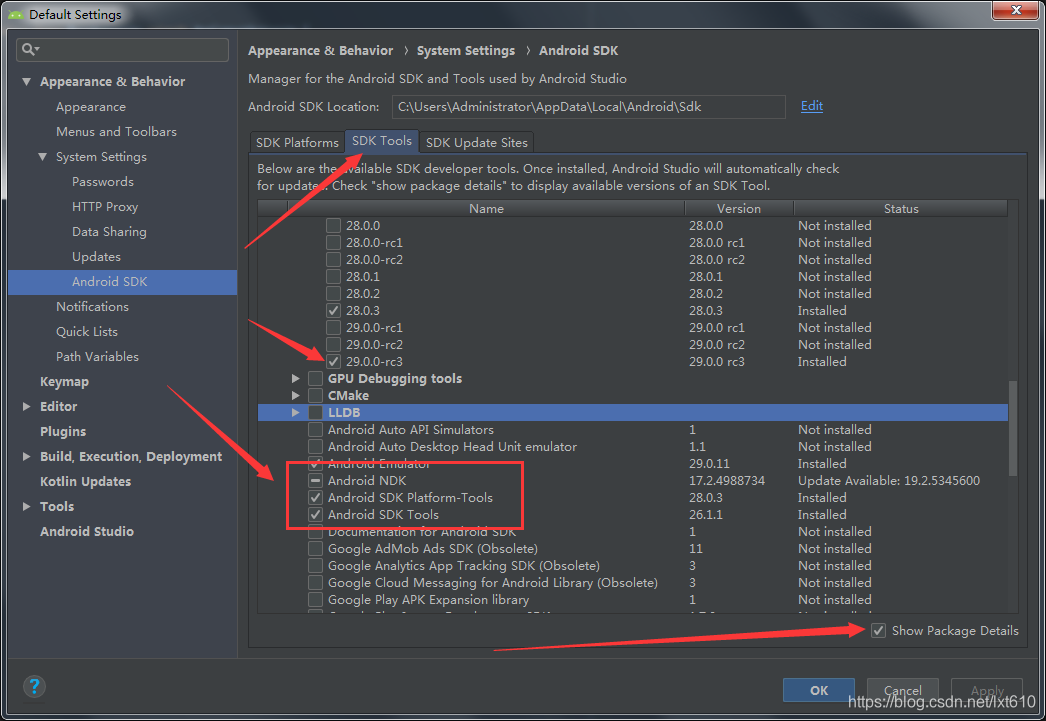
Task: Toggle the 28.0.0 version checkbox
Action: pyautogui.click(x=334, y=225)
